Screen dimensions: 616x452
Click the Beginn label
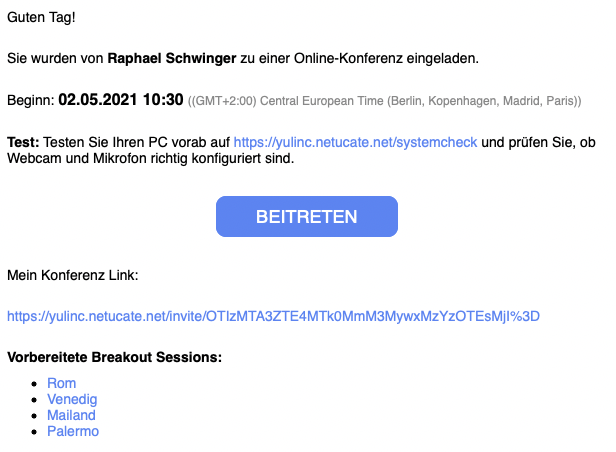coord(30,101)
